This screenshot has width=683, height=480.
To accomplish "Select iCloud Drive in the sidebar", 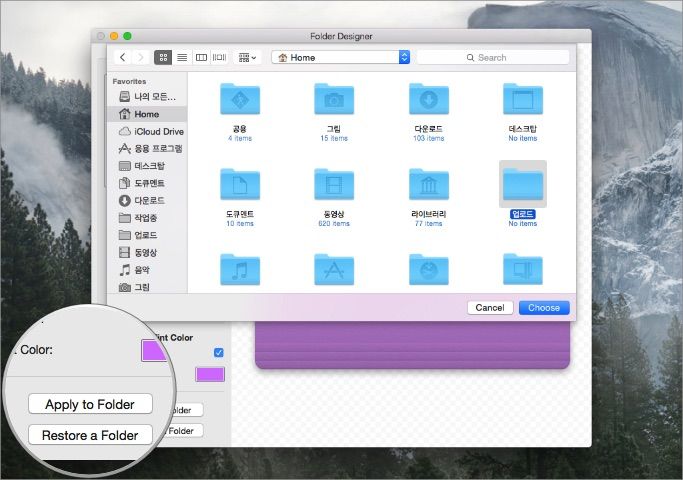I will tap(147, 132).
